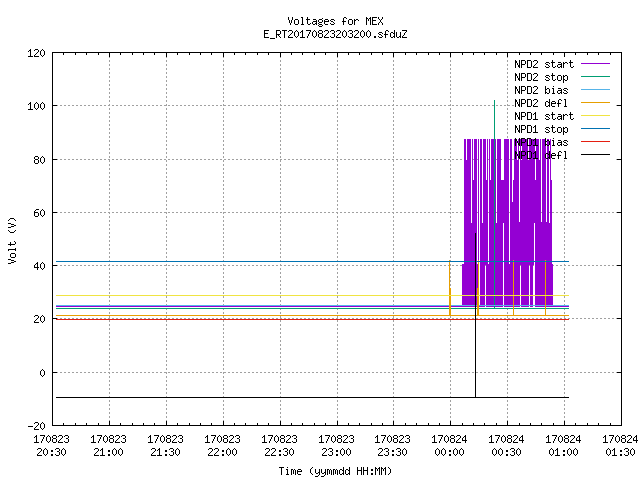Click the x-axis label "Time (yymmdd HH:MM)"
The image size is (640, 480).
pyautogui.click(x=335, y=471)
